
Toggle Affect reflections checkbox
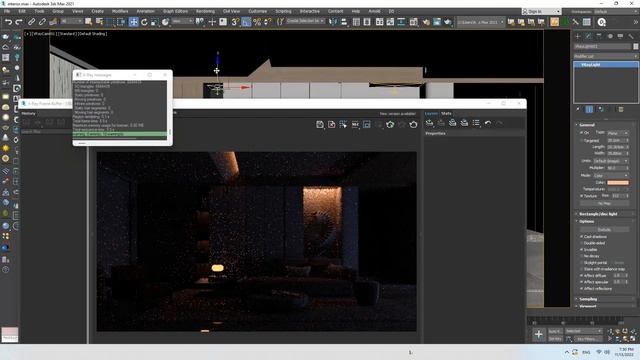click(x=581, y=289)
